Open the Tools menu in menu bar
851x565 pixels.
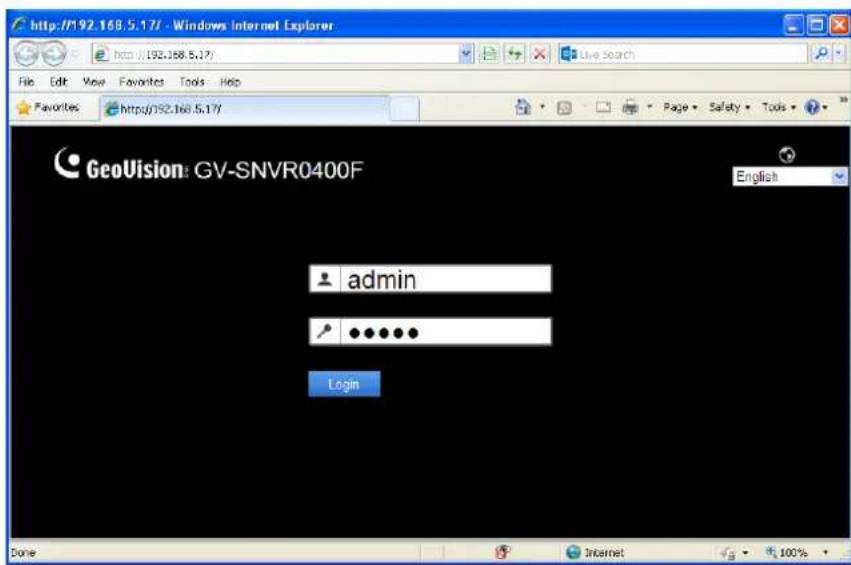pos(192,82)
